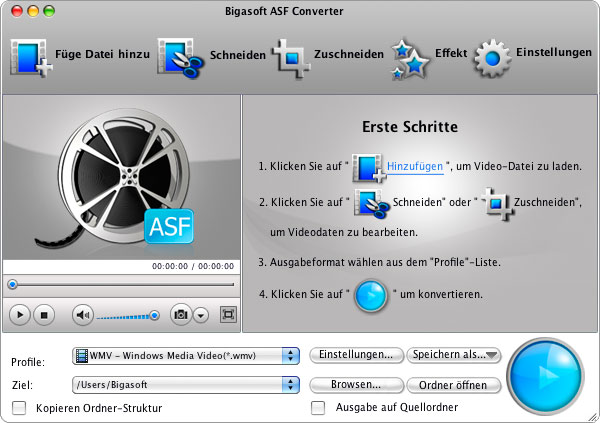Zoom the window with the green button

(49, 11)
